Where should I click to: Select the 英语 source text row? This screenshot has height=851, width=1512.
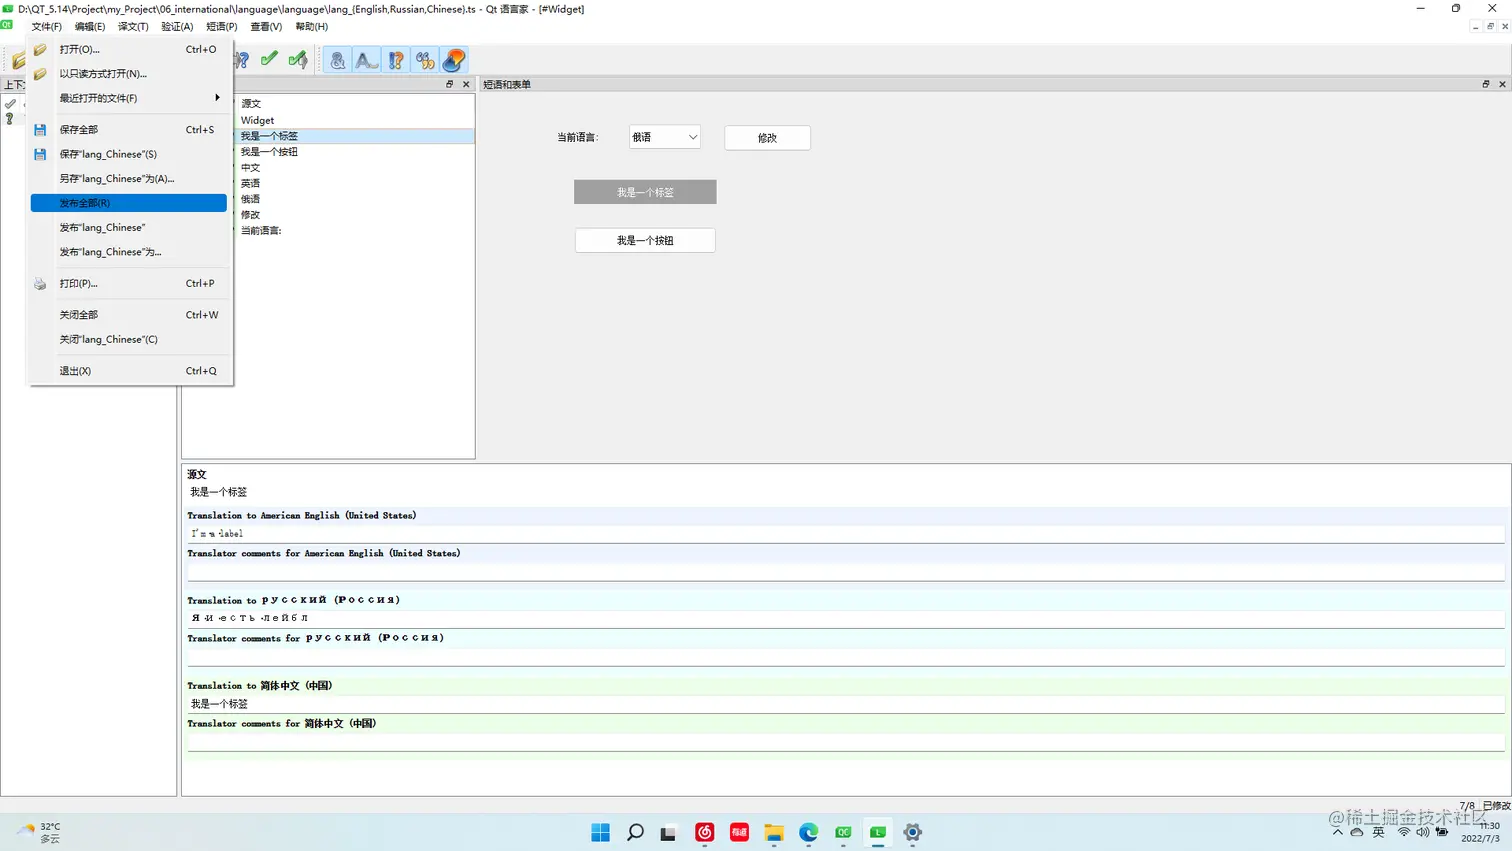[x=355, y=183]
